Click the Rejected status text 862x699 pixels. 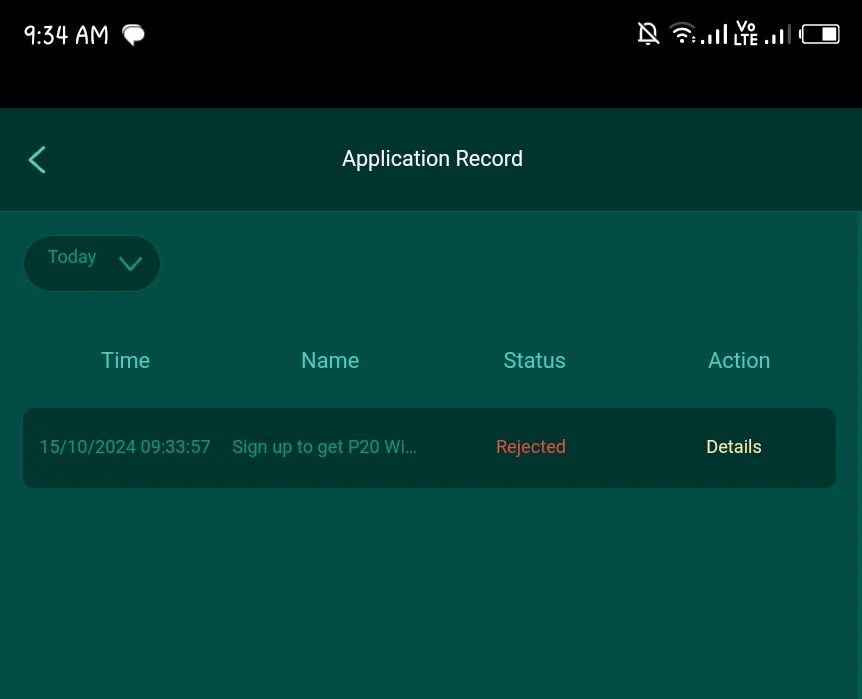point(531,447)
